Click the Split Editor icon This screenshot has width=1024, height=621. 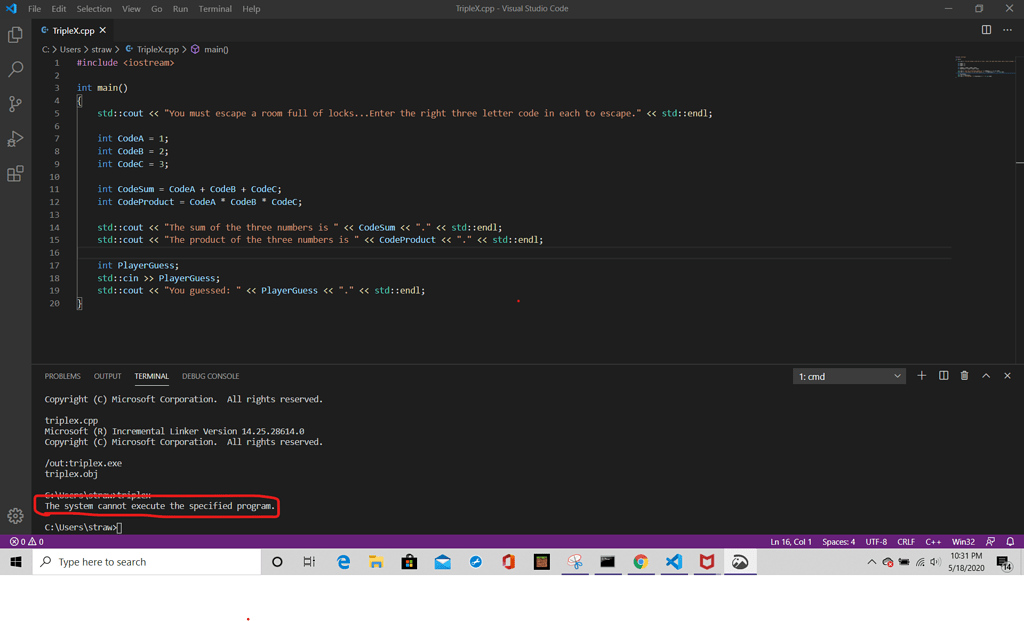pyautogui.click(x=986, y=30)
